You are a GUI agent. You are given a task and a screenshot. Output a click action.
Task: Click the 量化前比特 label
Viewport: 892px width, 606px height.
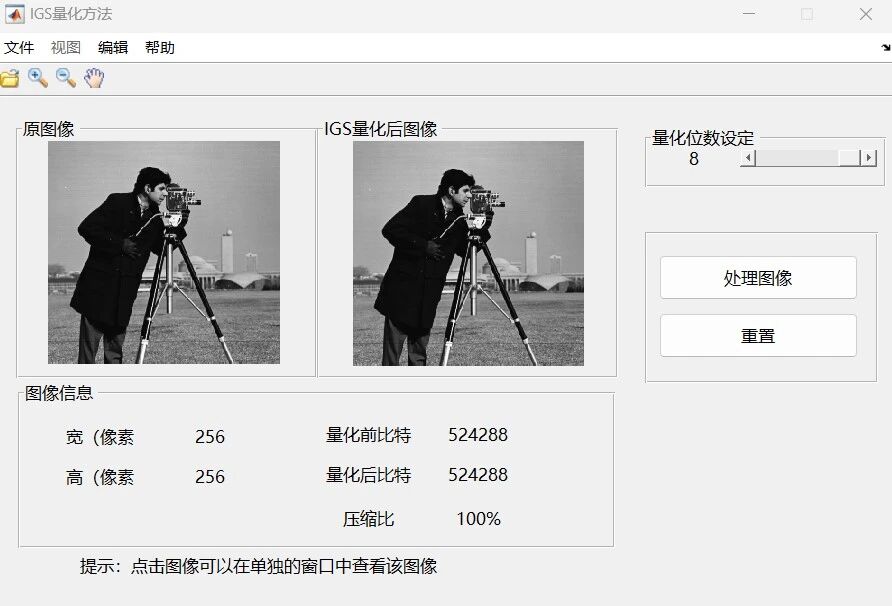click(368, 435)
